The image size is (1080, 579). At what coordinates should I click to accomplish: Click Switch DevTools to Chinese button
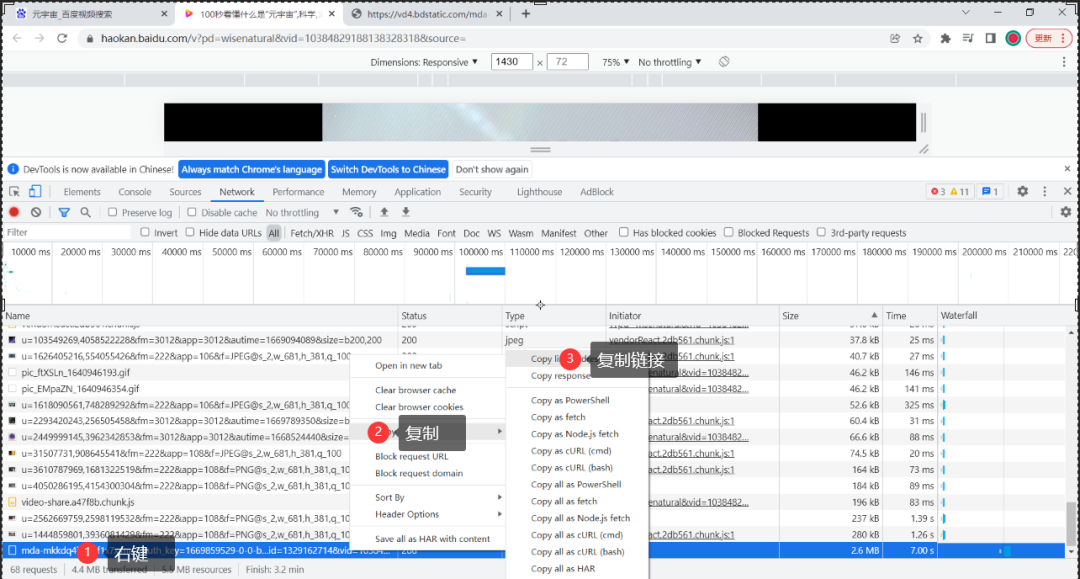point(387,170)
